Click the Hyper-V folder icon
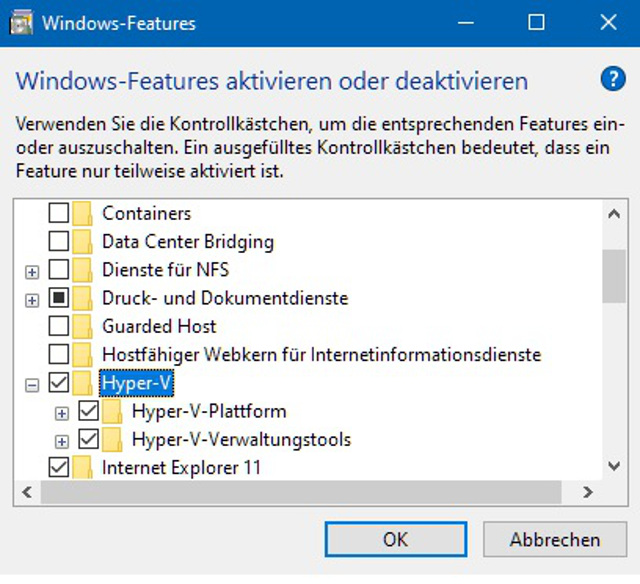 (82, 383)
